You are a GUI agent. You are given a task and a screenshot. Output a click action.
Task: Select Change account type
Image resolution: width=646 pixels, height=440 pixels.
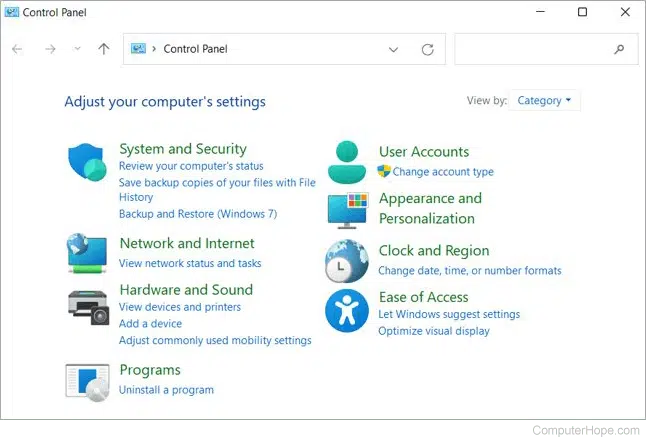point(443,171)
